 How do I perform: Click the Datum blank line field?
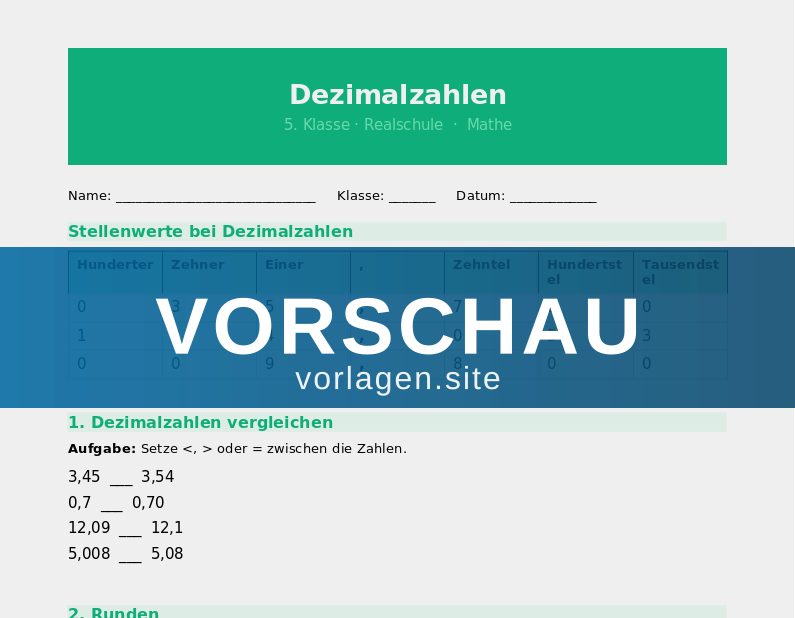(553, 197)
